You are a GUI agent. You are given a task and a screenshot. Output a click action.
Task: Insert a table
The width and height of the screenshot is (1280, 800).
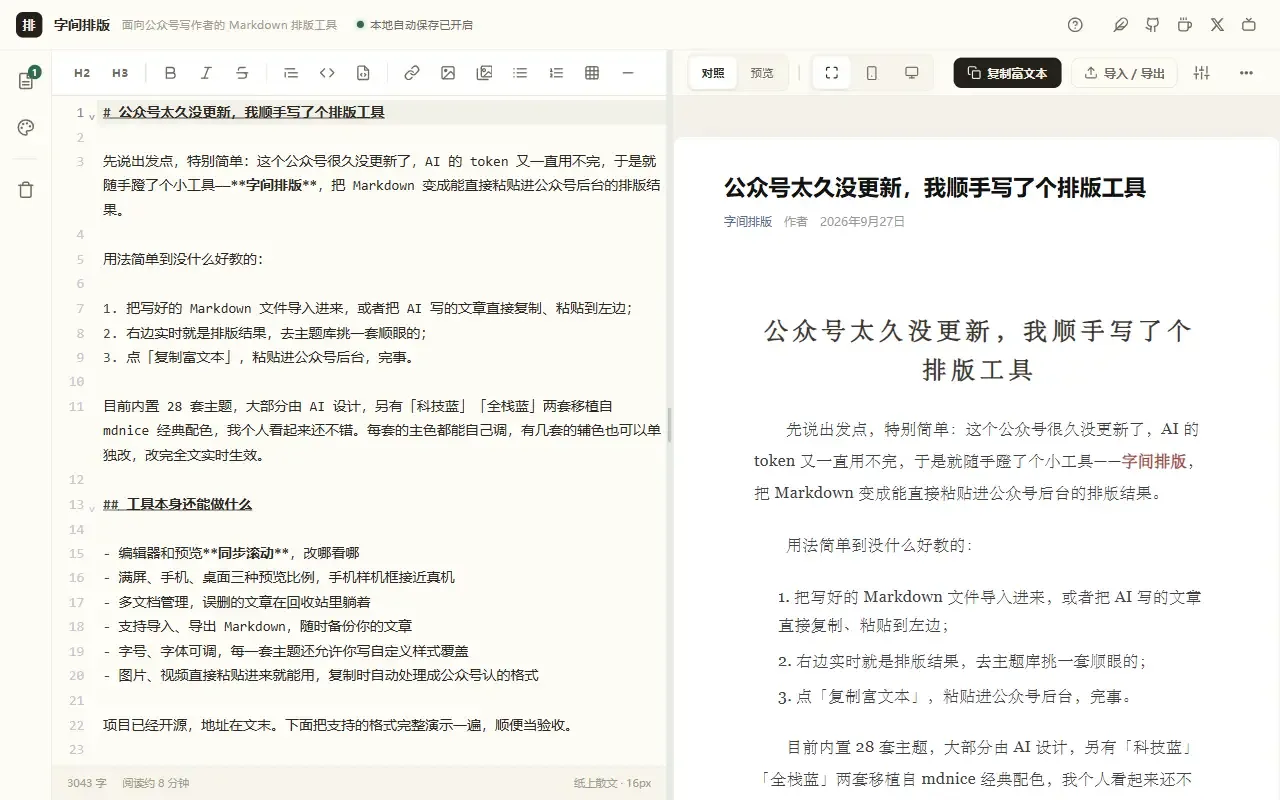592,73
